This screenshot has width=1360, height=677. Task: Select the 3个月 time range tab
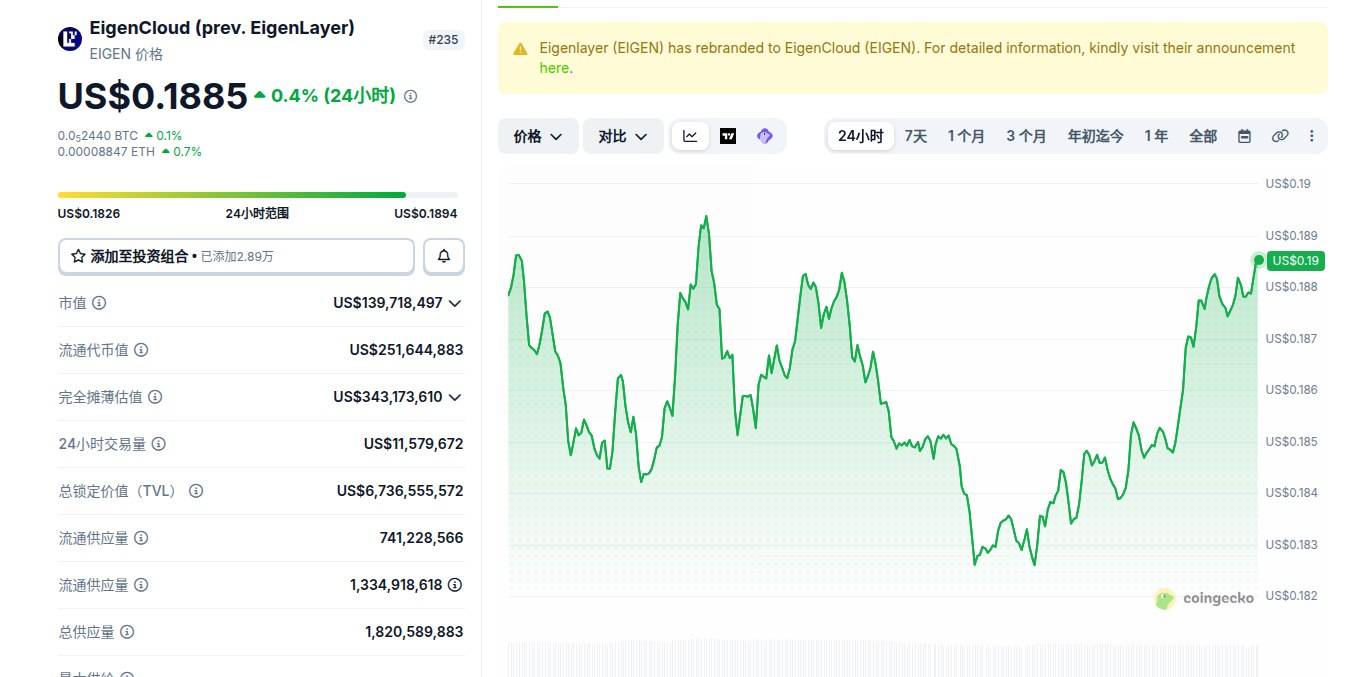click(x=1026, y=136)
